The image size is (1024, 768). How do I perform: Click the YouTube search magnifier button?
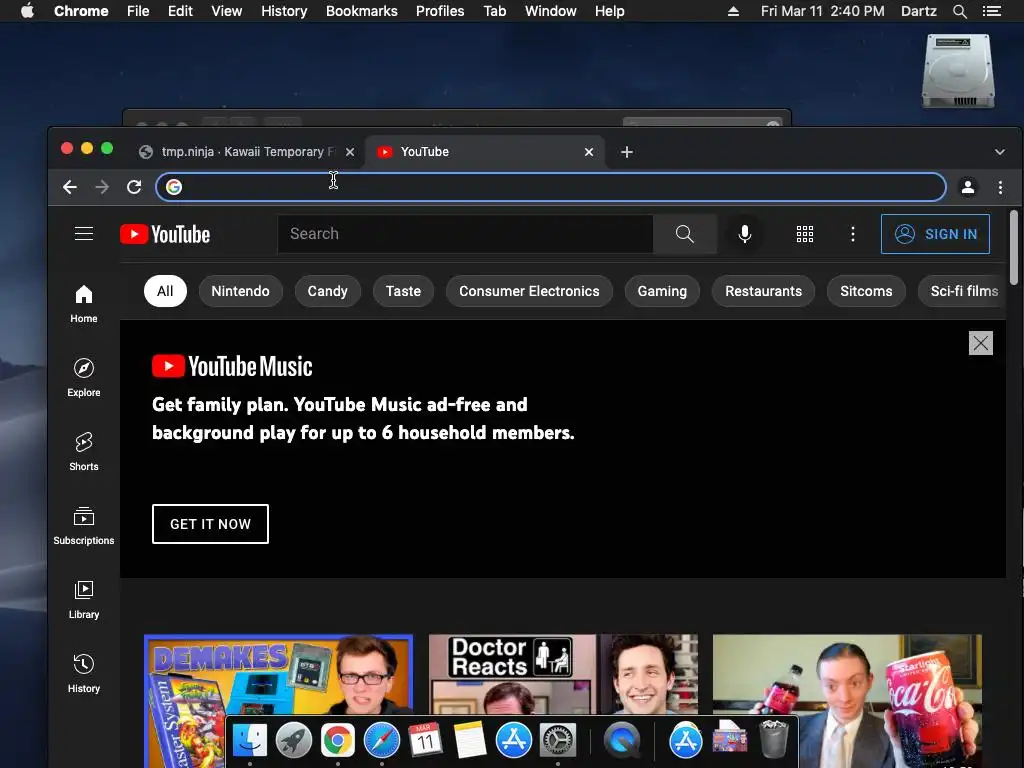click(x=684, y=234)
